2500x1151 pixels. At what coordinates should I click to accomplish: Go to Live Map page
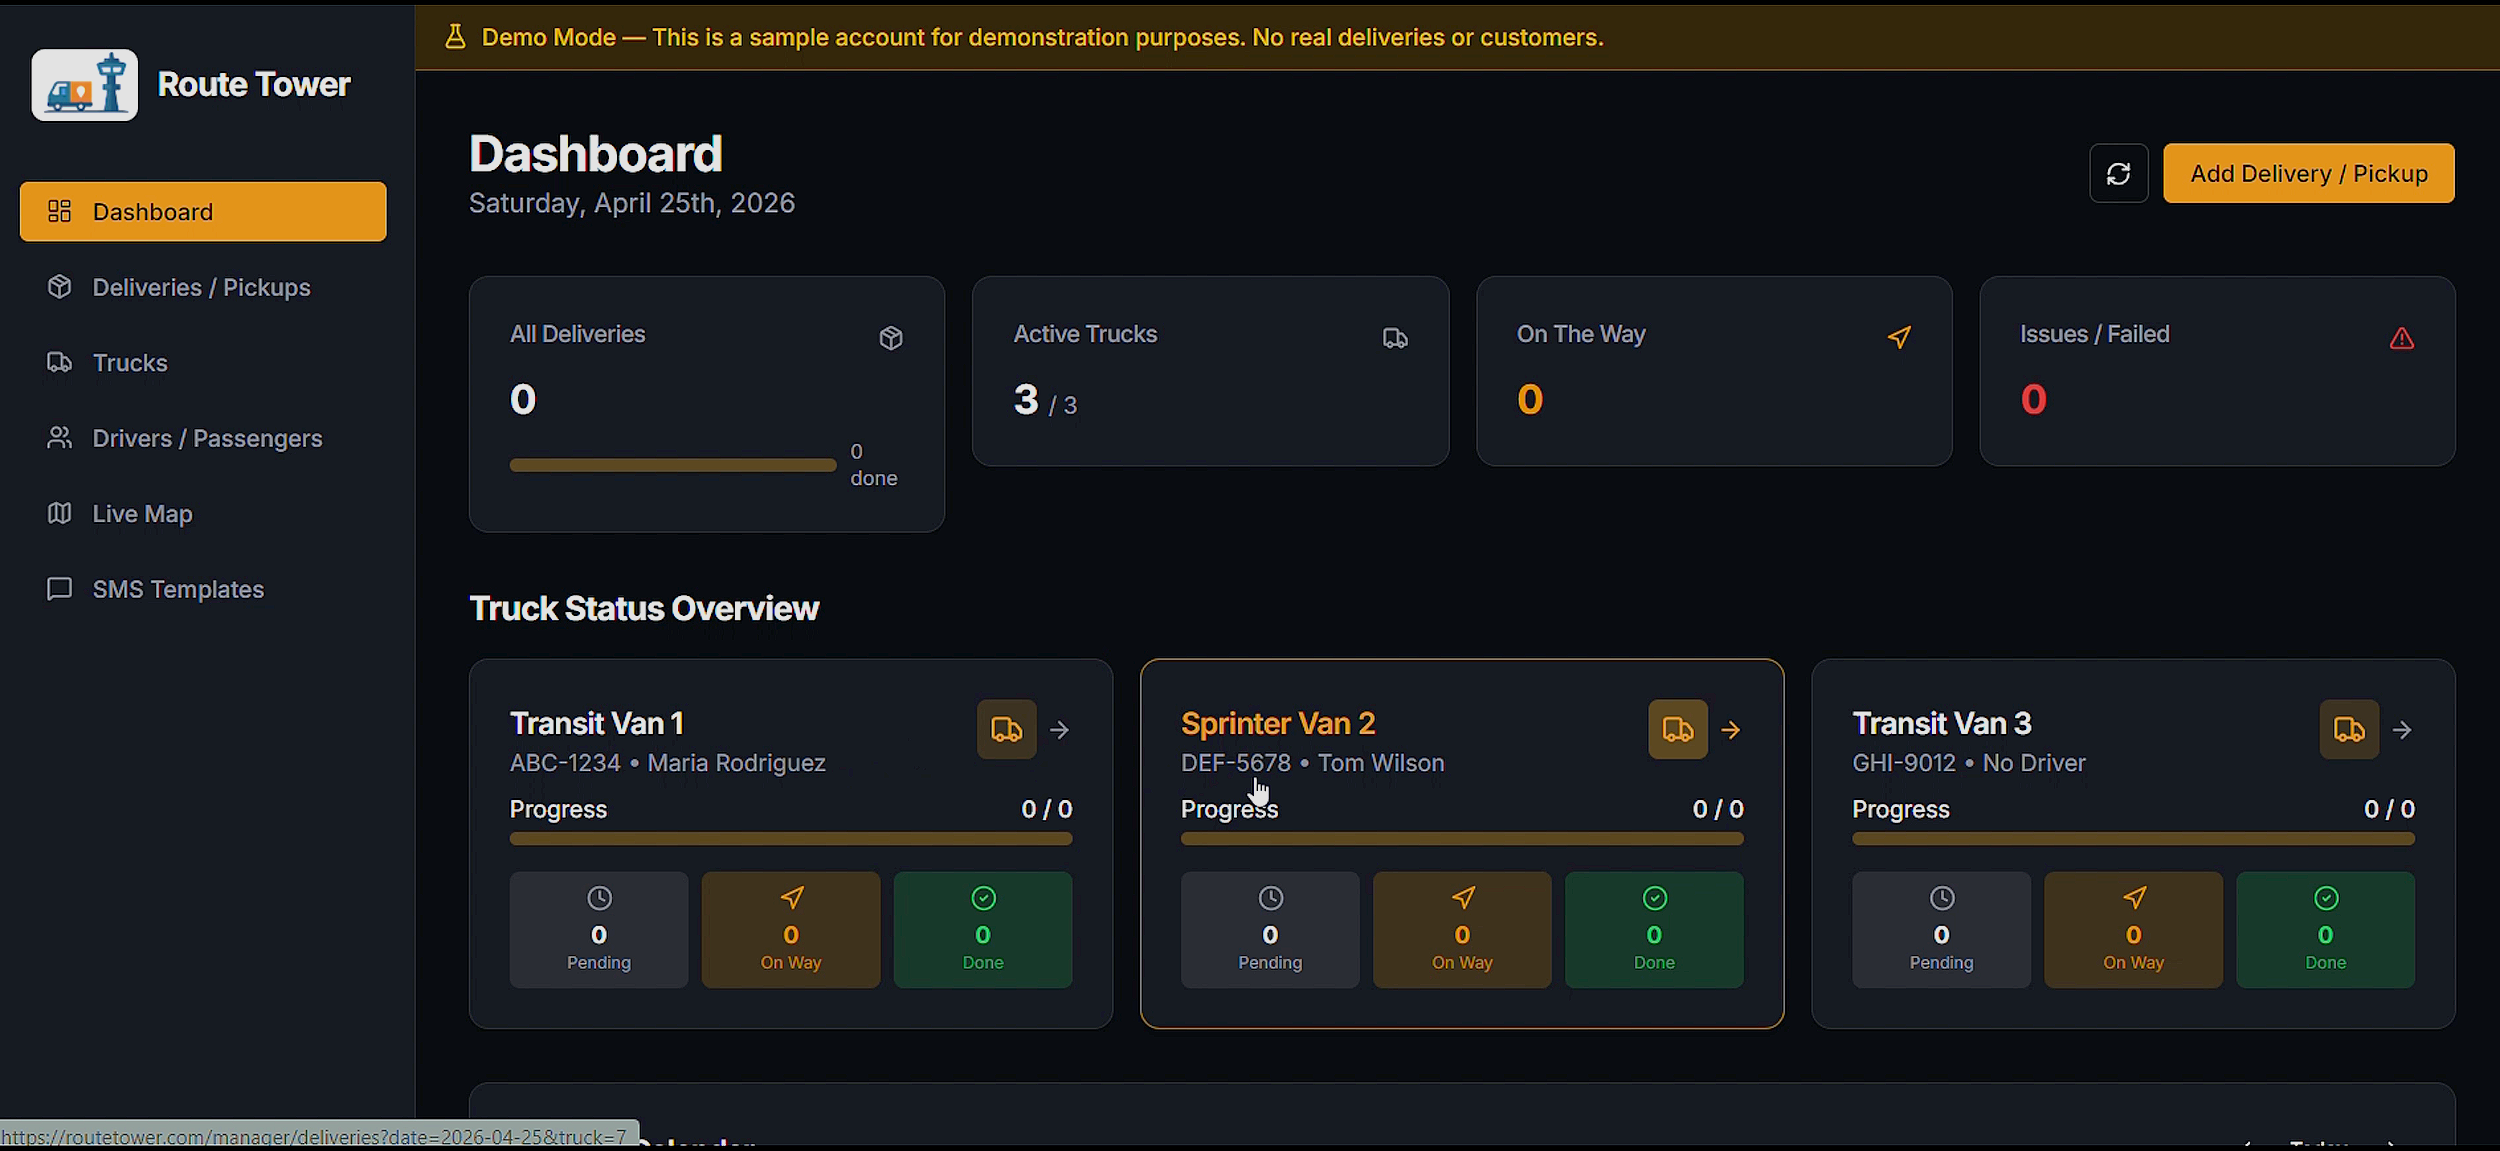pyautogui.click(x=142, y=514)
